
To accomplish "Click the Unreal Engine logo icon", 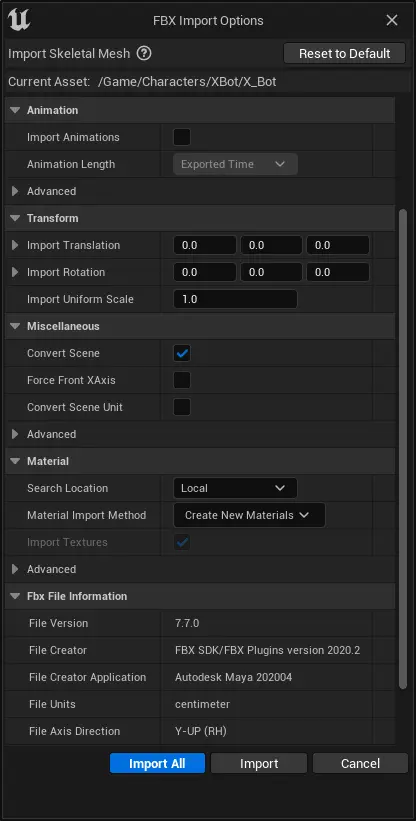I will [19, 20].
